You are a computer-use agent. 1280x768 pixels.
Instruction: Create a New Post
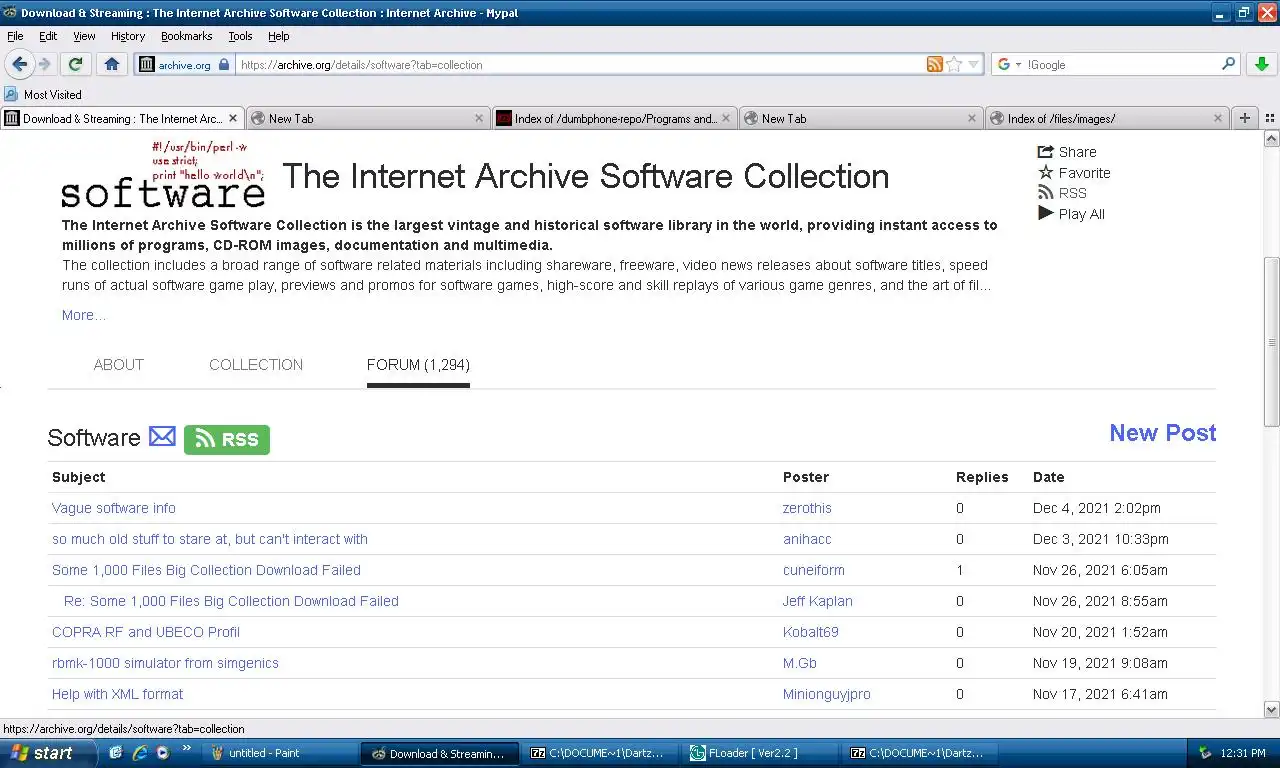tap(1163, 433)
